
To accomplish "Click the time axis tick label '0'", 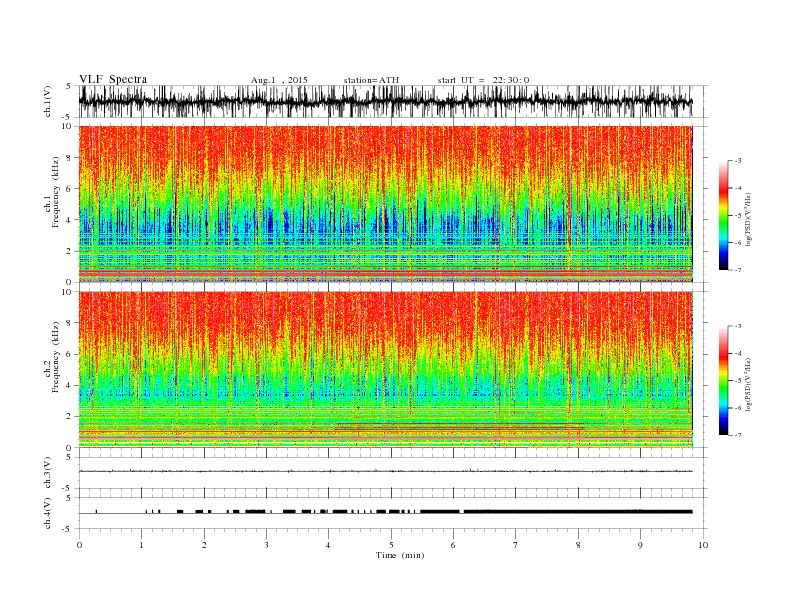I will pos(79,545).
